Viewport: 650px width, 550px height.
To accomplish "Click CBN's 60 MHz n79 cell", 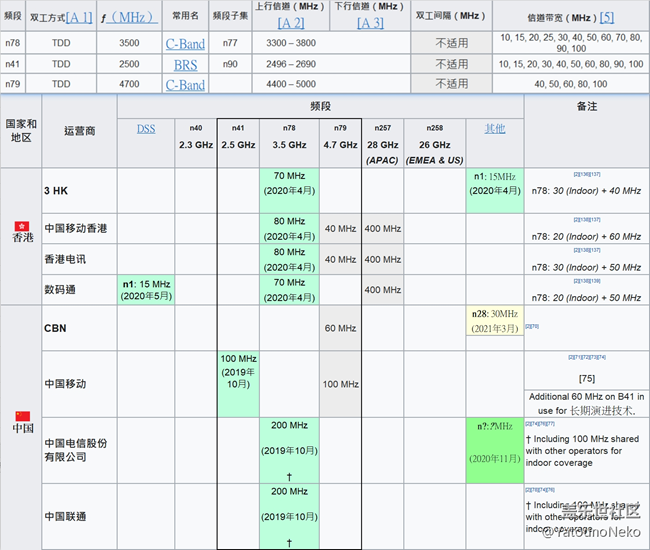I will tap(340, 328).
